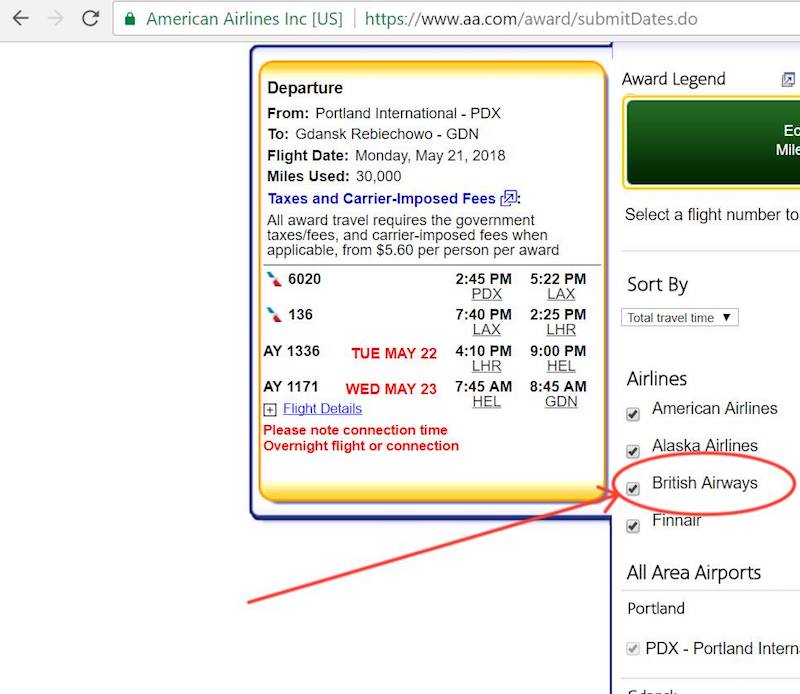
Task: Click the Finnair filter label
Action: 677,520
